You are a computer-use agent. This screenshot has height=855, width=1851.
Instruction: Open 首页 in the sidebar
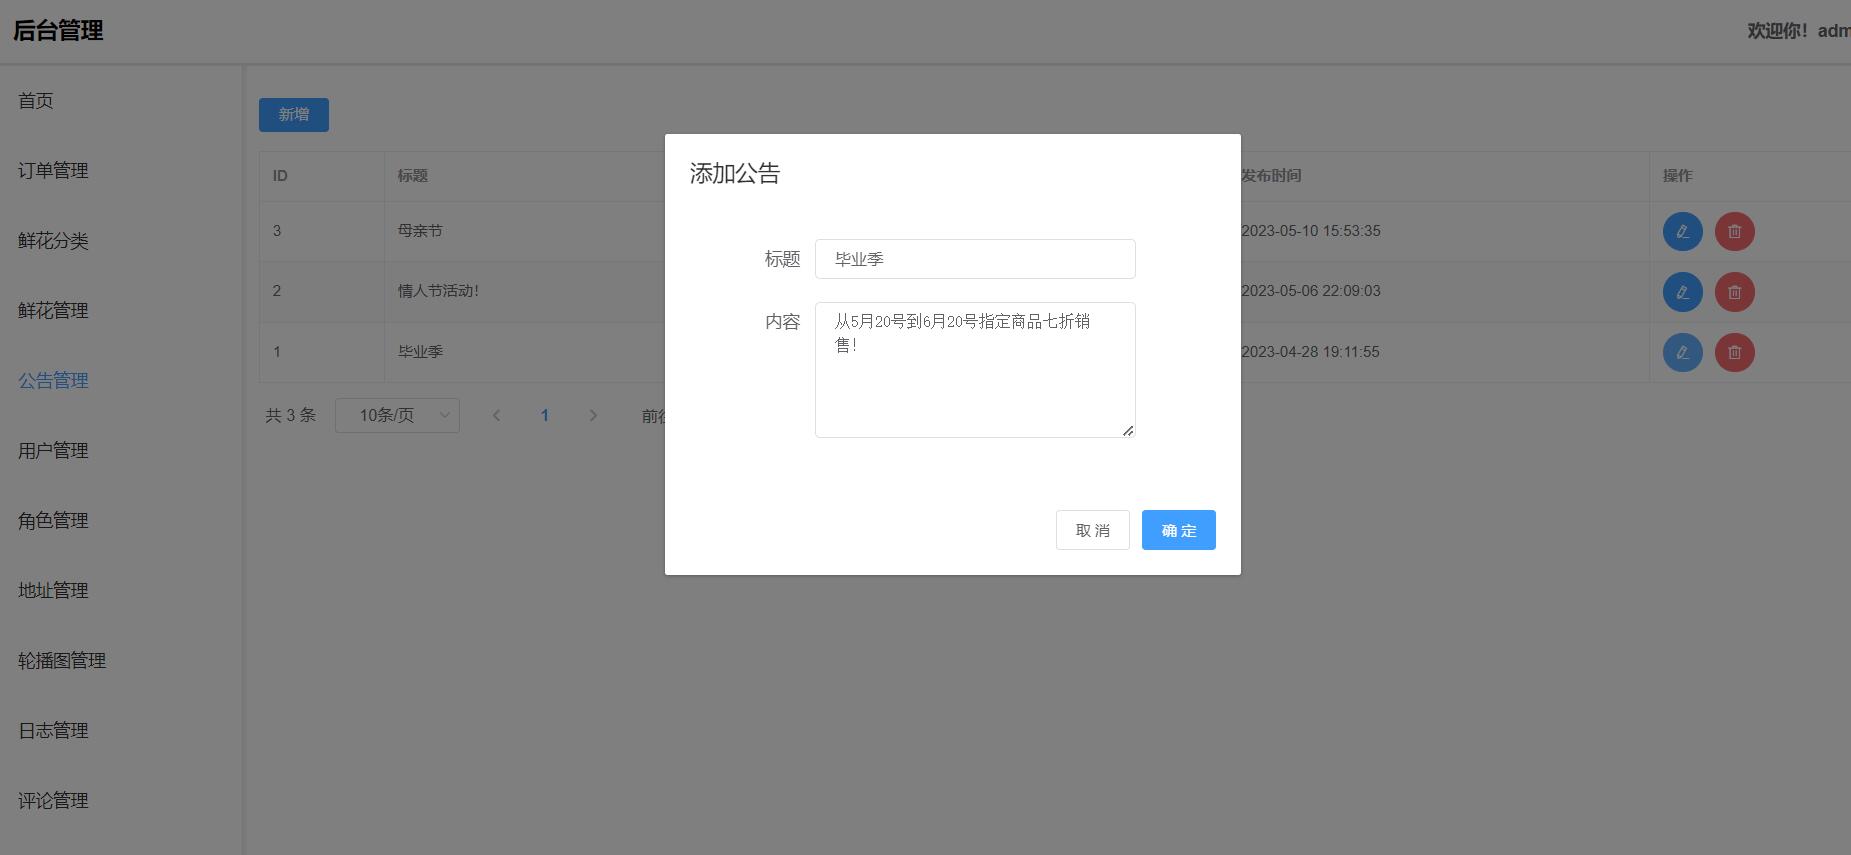point(36,101)
